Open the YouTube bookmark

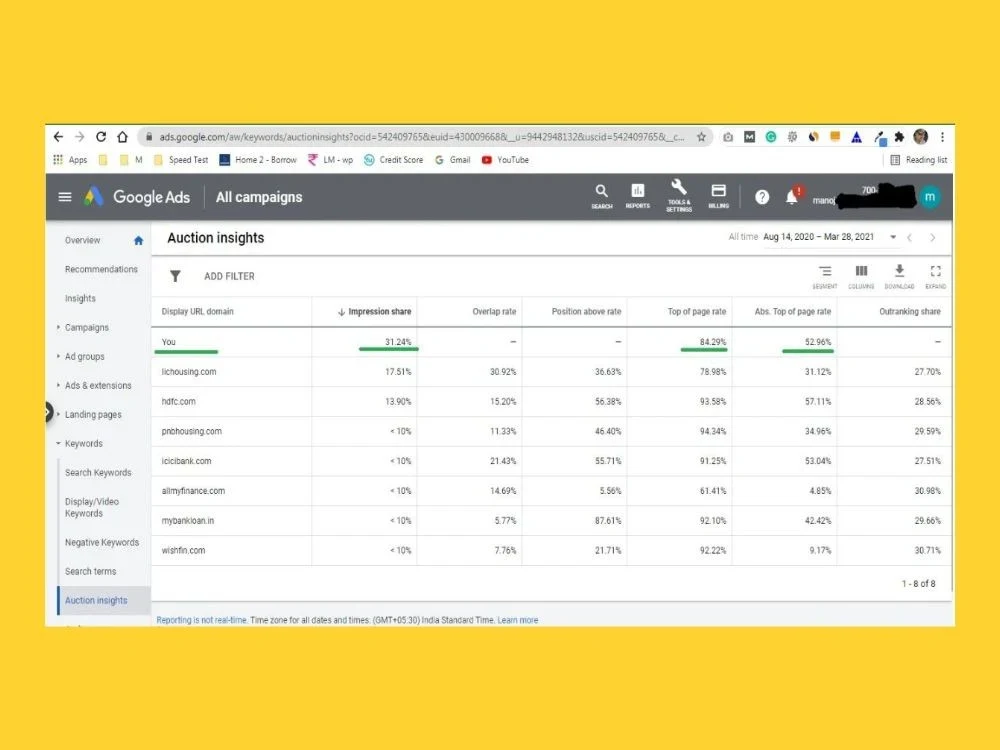click(505, 159)
